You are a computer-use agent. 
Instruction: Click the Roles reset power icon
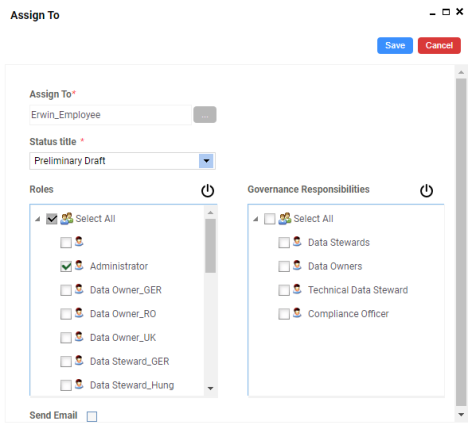pyautogui.click(x=207, y=190)
